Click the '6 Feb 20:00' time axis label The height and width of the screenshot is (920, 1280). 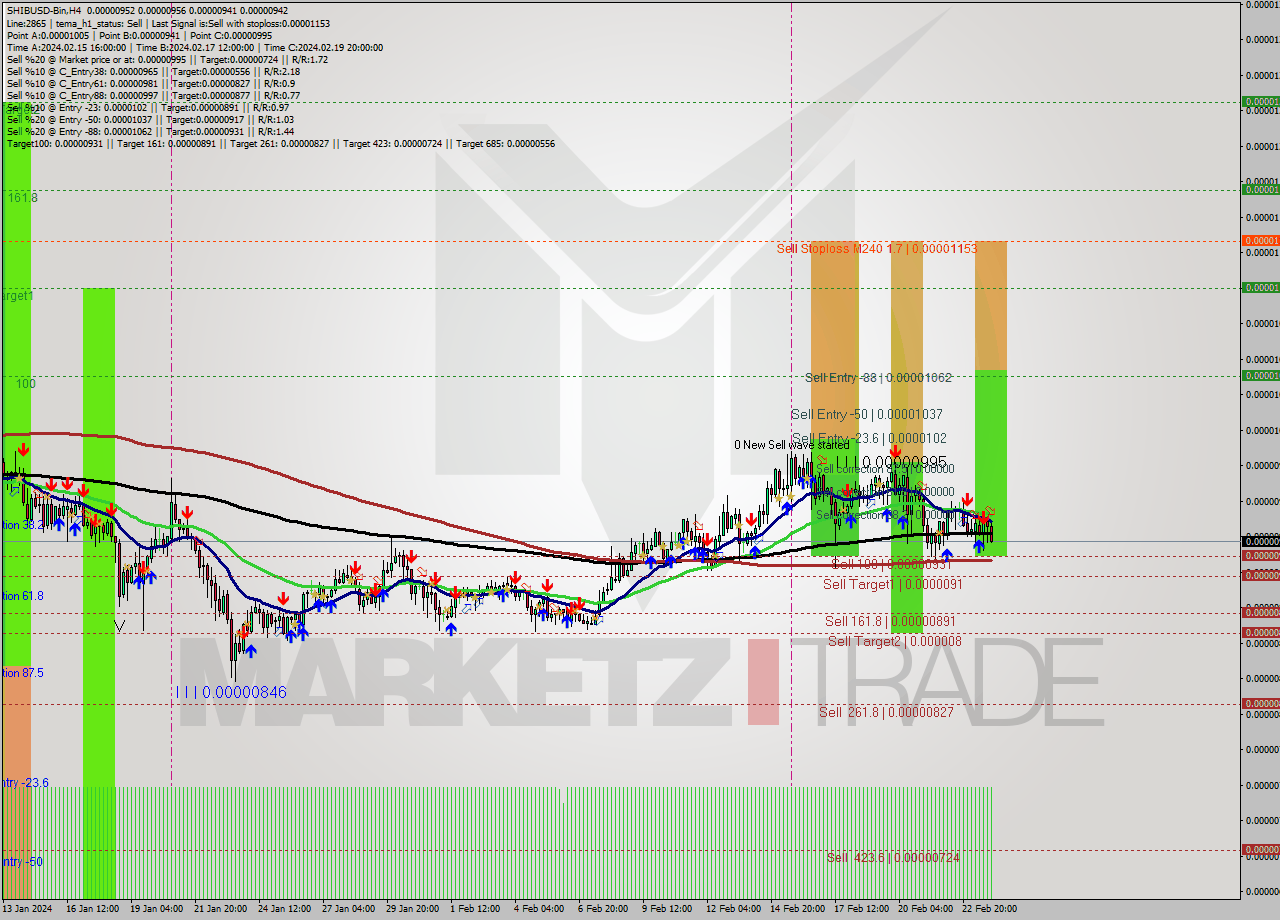click(x=603, y=909)
